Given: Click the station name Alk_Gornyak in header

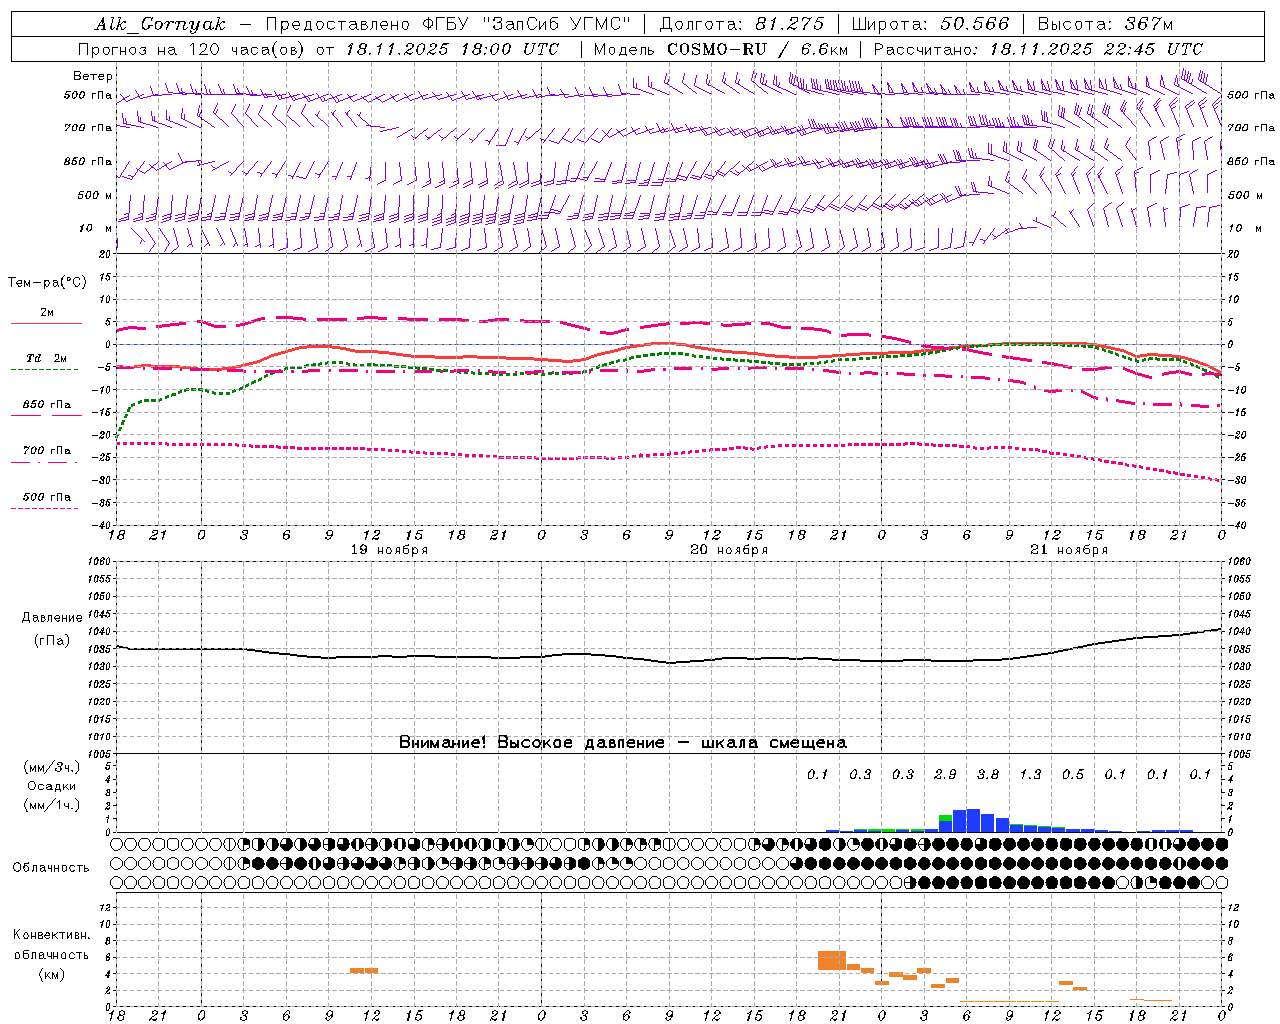Looking at the screenshot, I should [x=160, y=24].
